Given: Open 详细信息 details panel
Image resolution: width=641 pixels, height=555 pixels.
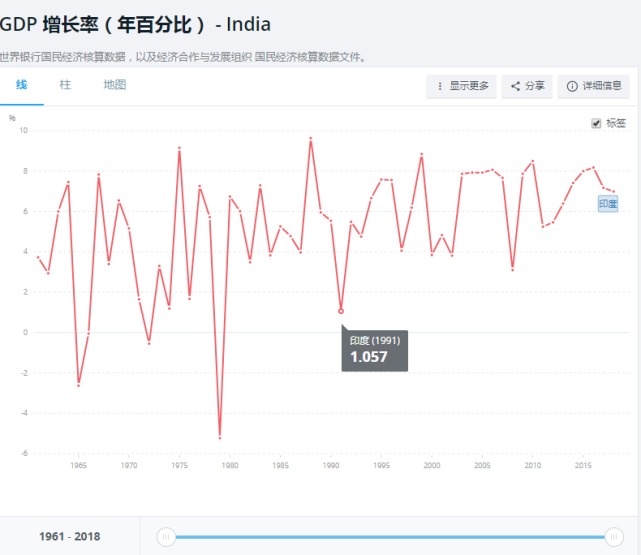Looking at the screenshot, I should pos(594,86).
